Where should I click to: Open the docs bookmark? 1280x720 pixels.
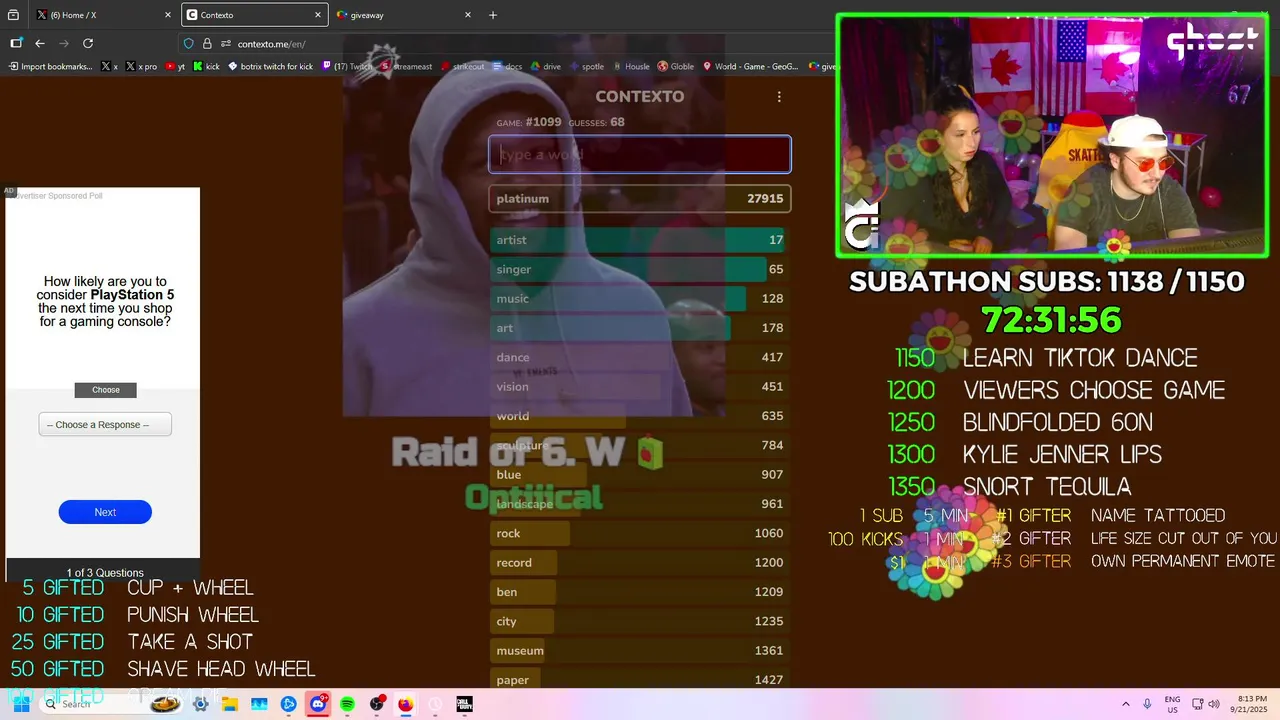[507, 67]
